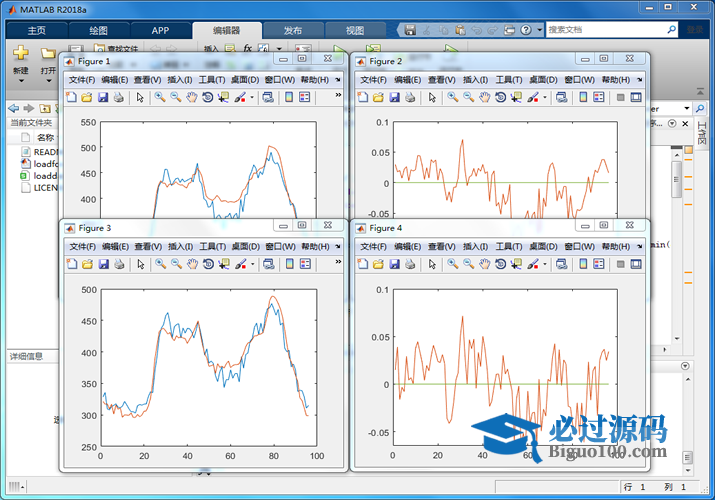The height and width of the screenshot is (500, 715).
Task: Select Rotate 3D tool in Figure 4
Action: [500, 263]
